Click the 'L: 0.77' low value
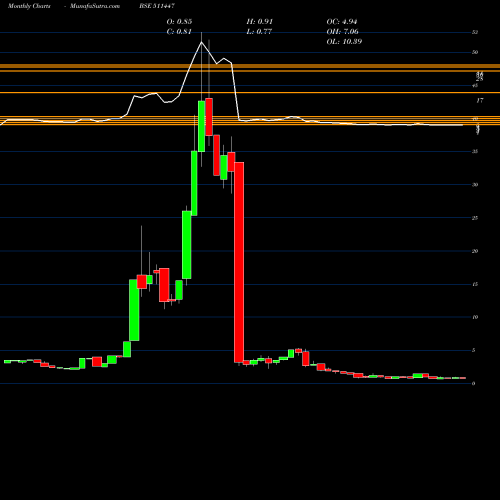The width and height of the screenshot is (500, 500). pyautogui.click(x=259, y=32)
